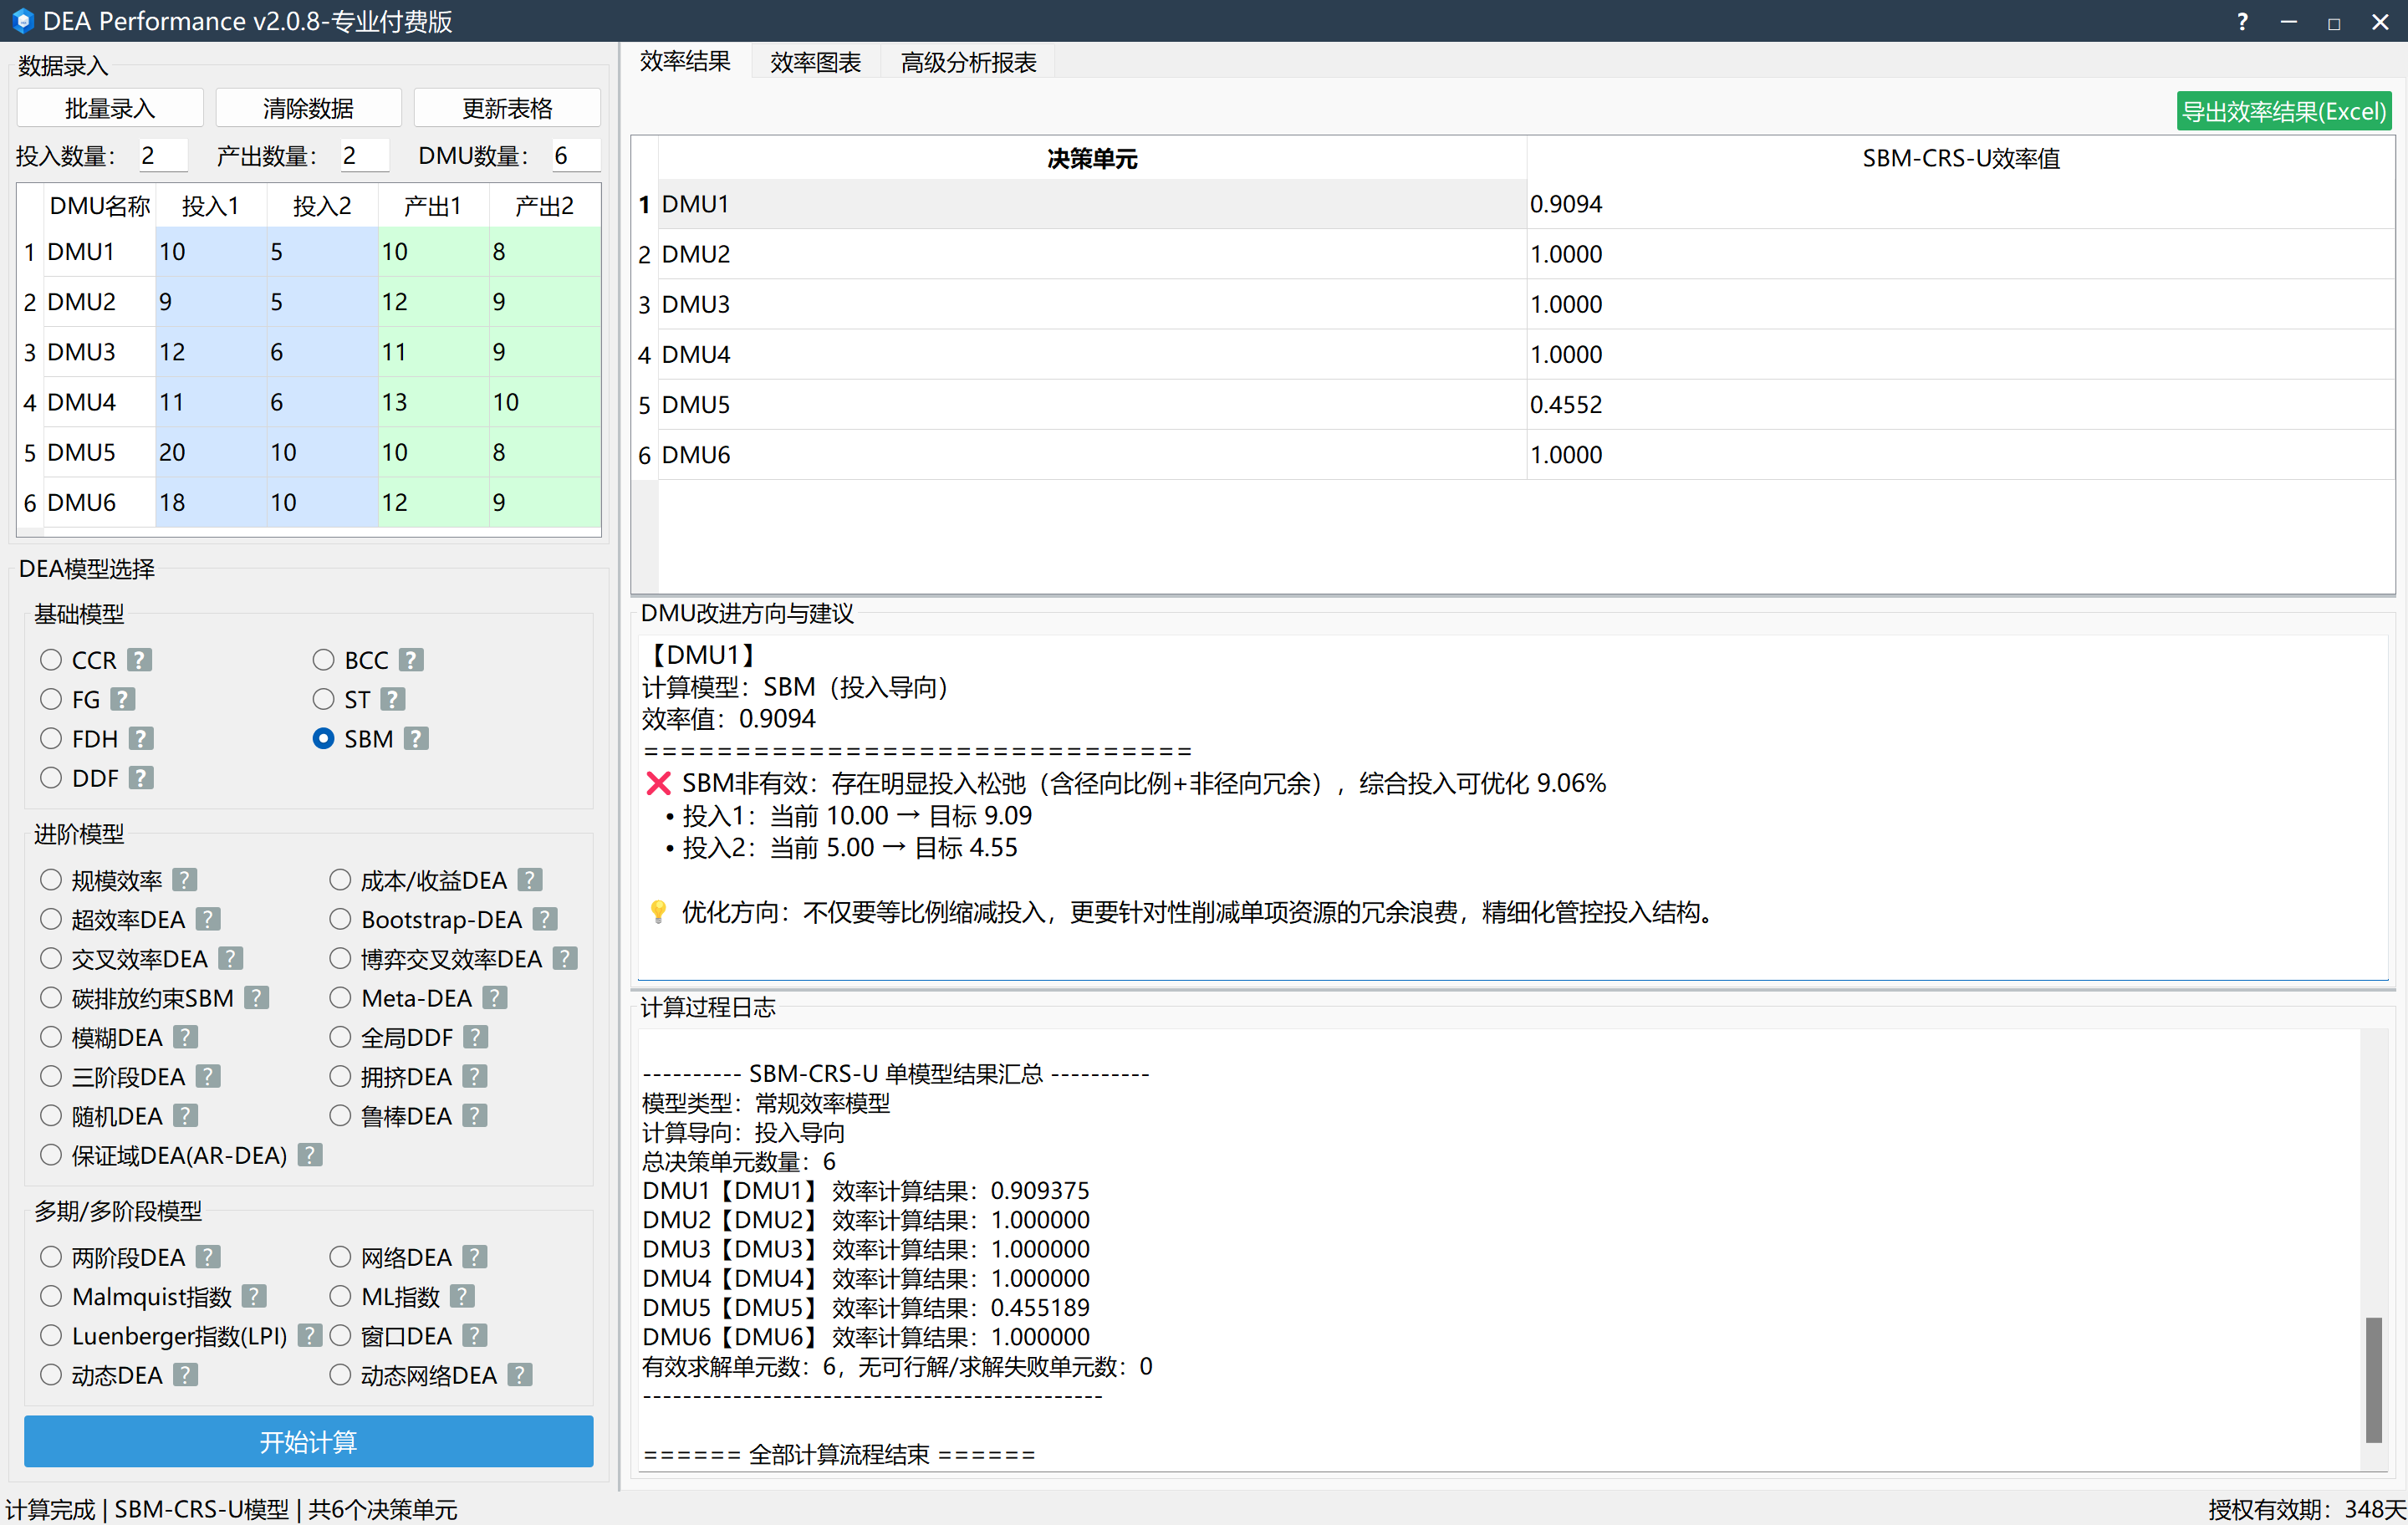Viewport: 2408px width, 1525px height.
Task: Click help icon beside 碳排放约束SBM
Action: pyautogui.click(x=257, y=997)
